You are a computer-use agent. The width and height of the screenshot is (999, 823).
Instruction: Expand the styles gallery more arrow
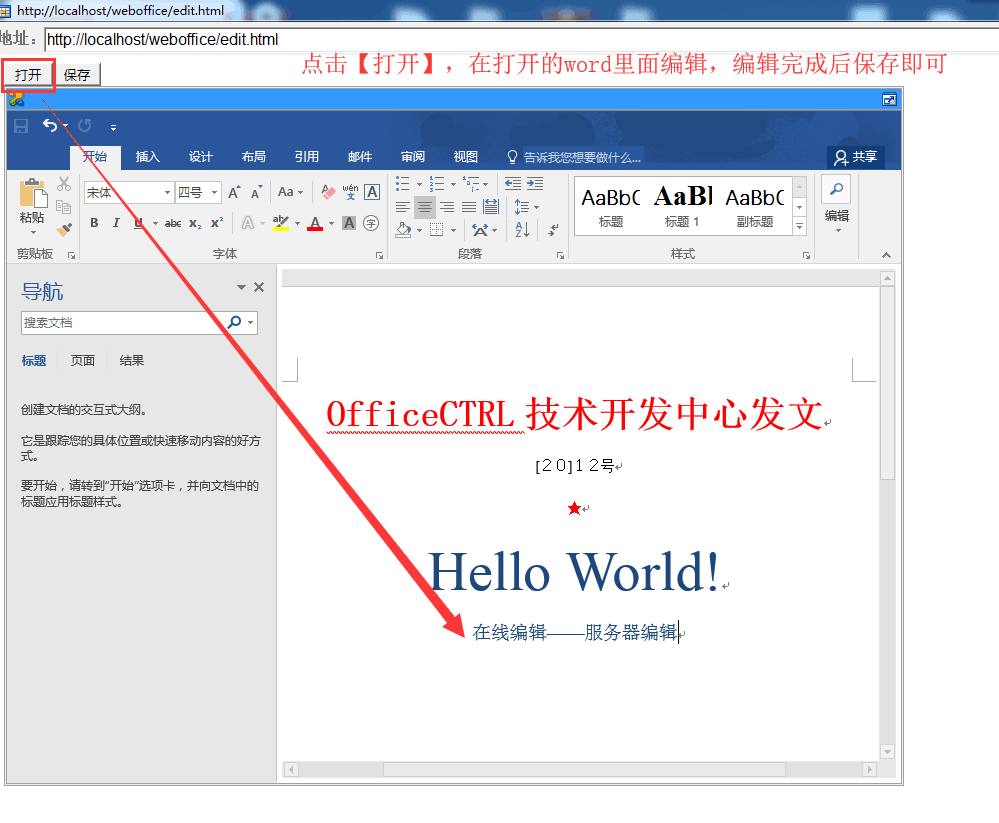pos(799,227)
